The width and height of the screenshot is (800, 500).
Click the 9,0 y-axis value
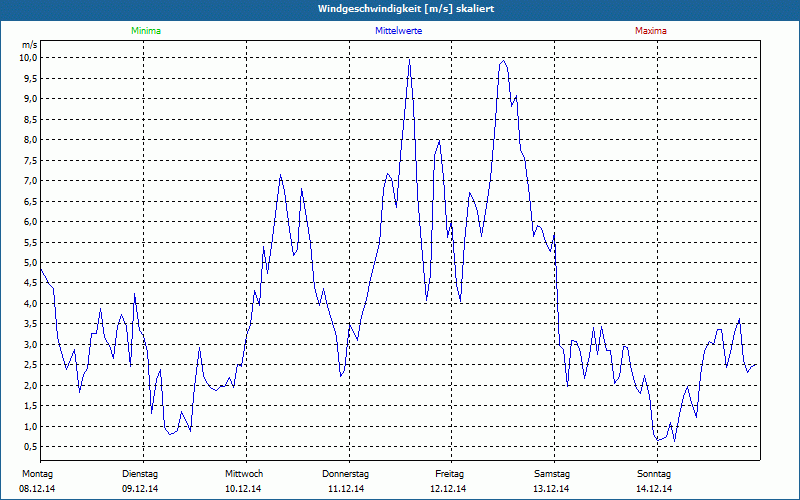31,98
